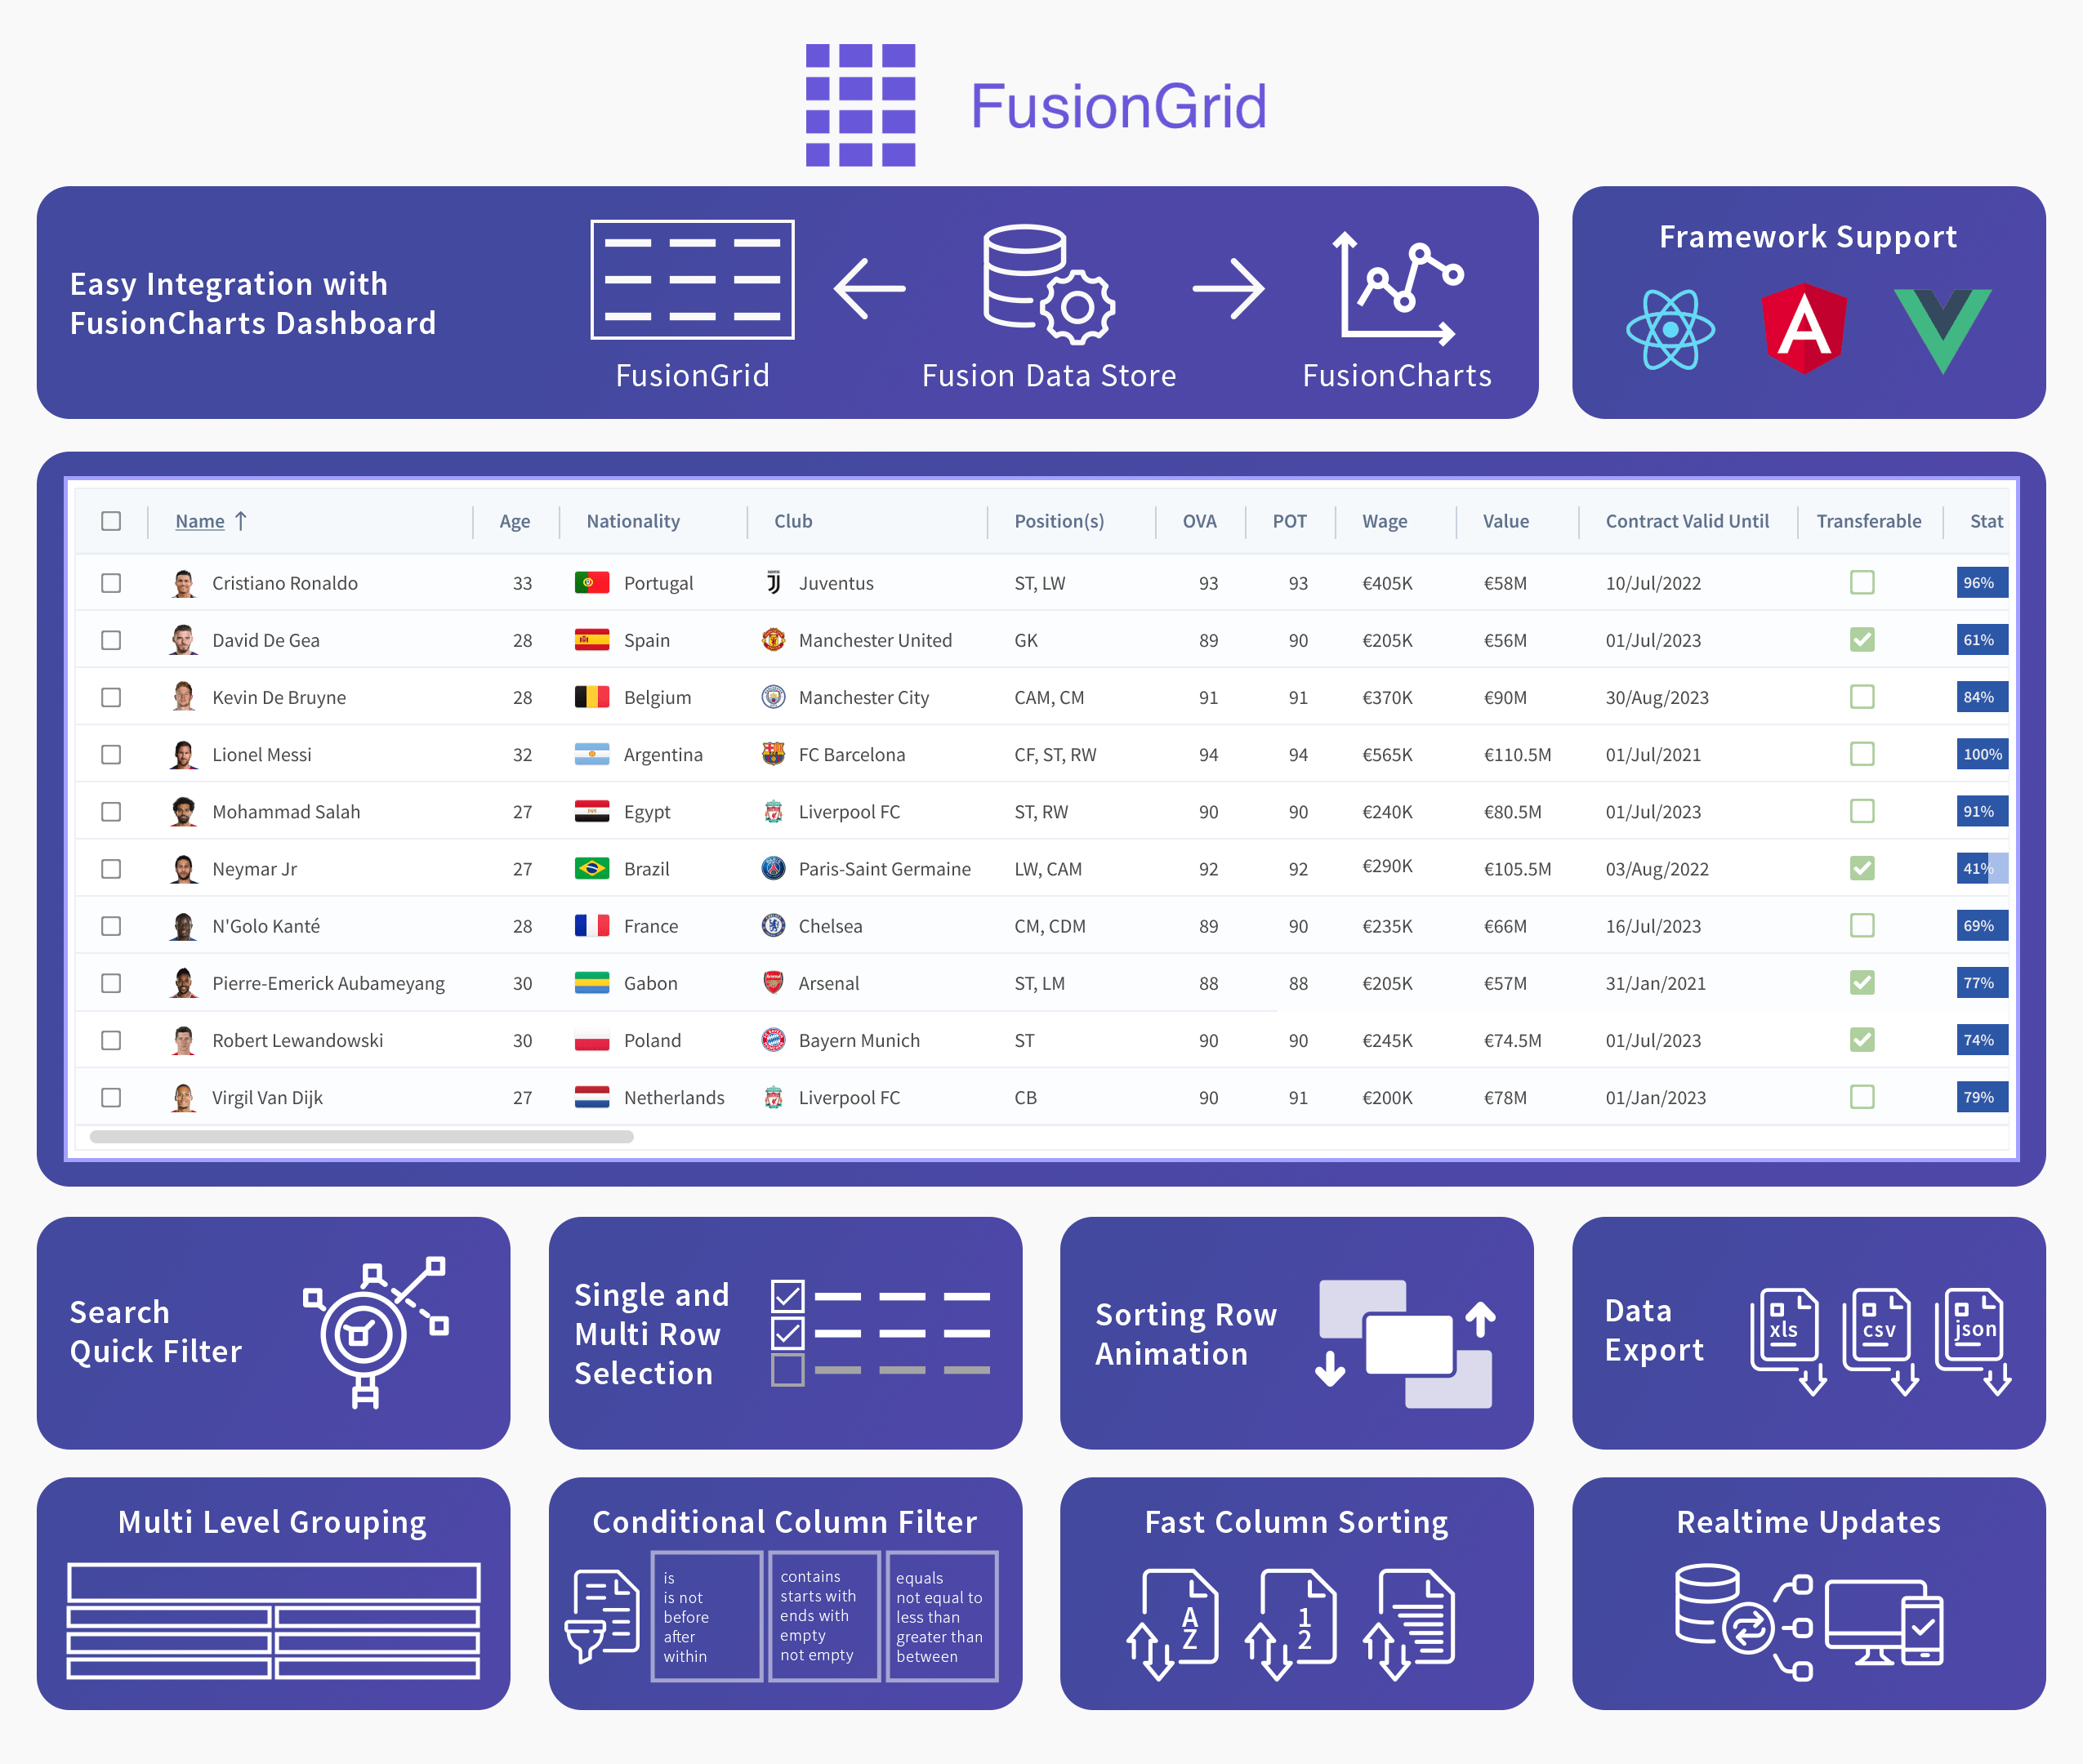The image size is (2083, 1764).
Task: Click the 'starts with' filter option
Action: 818,1596
